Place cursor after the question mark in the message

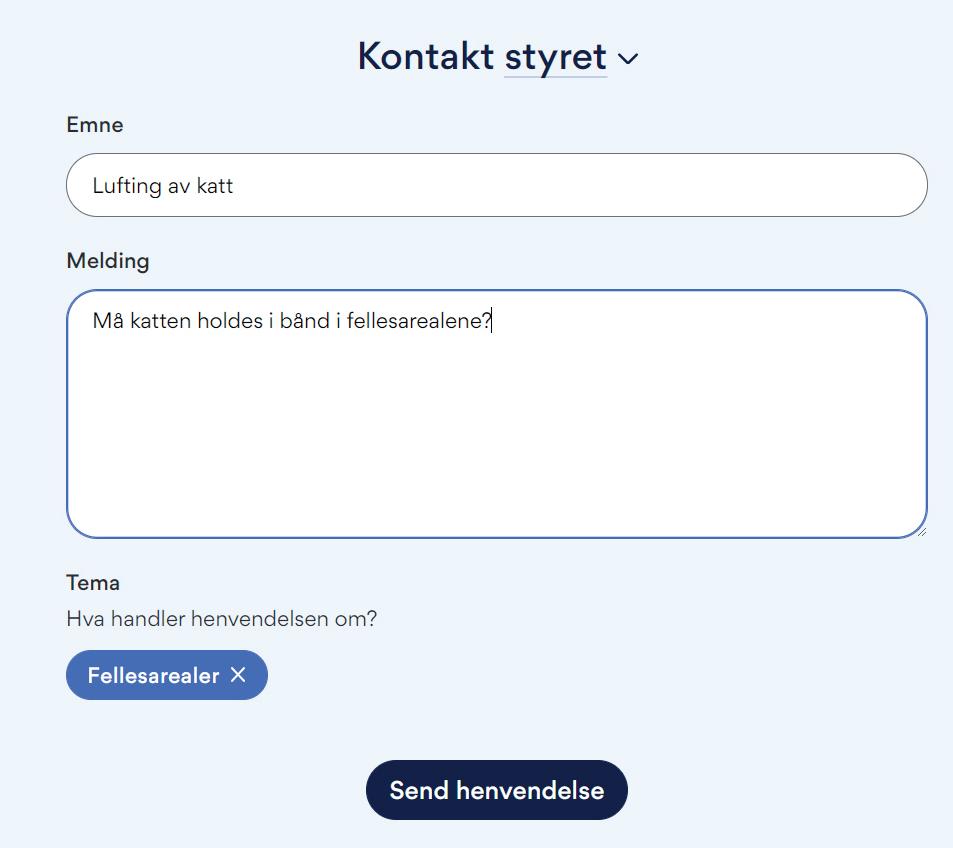(x=493, y=321)
